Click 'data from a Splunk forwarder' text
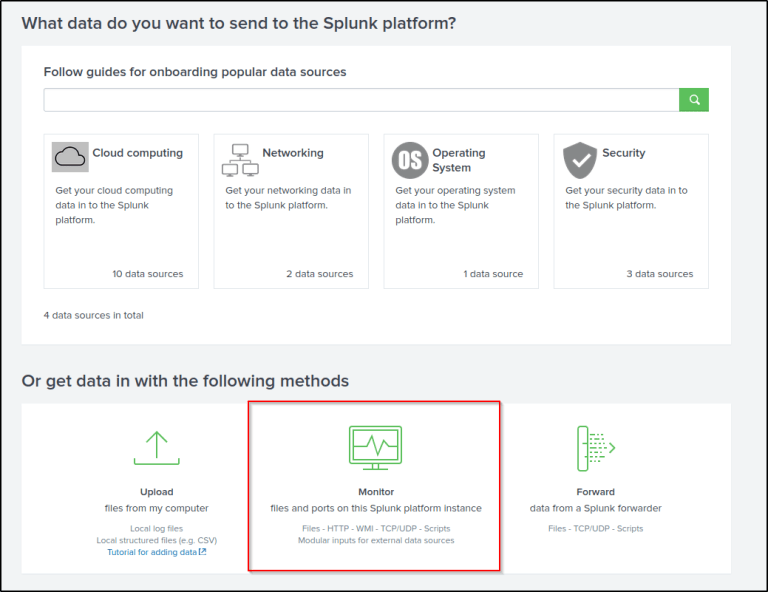Image resolution: width=768 pixels, height=592 pixels. [x=596, y=508]
